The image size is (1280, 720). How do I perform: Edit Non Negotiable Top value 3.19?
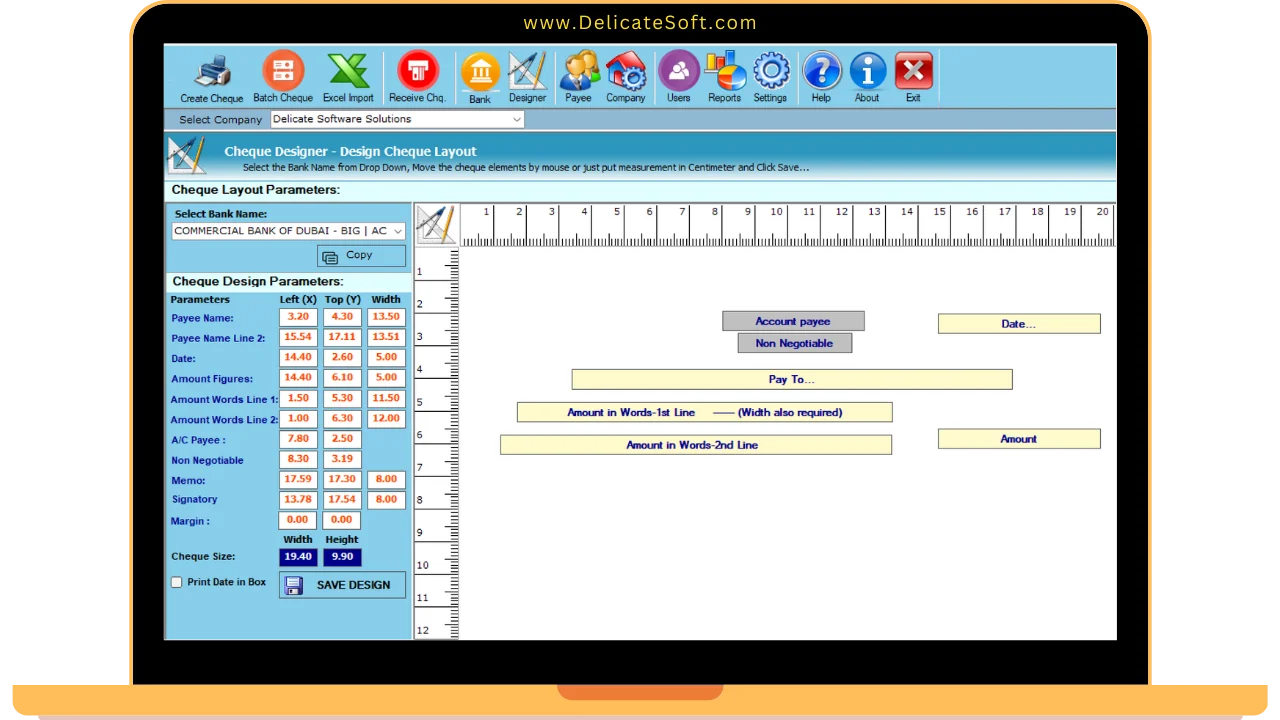point(342,460)
